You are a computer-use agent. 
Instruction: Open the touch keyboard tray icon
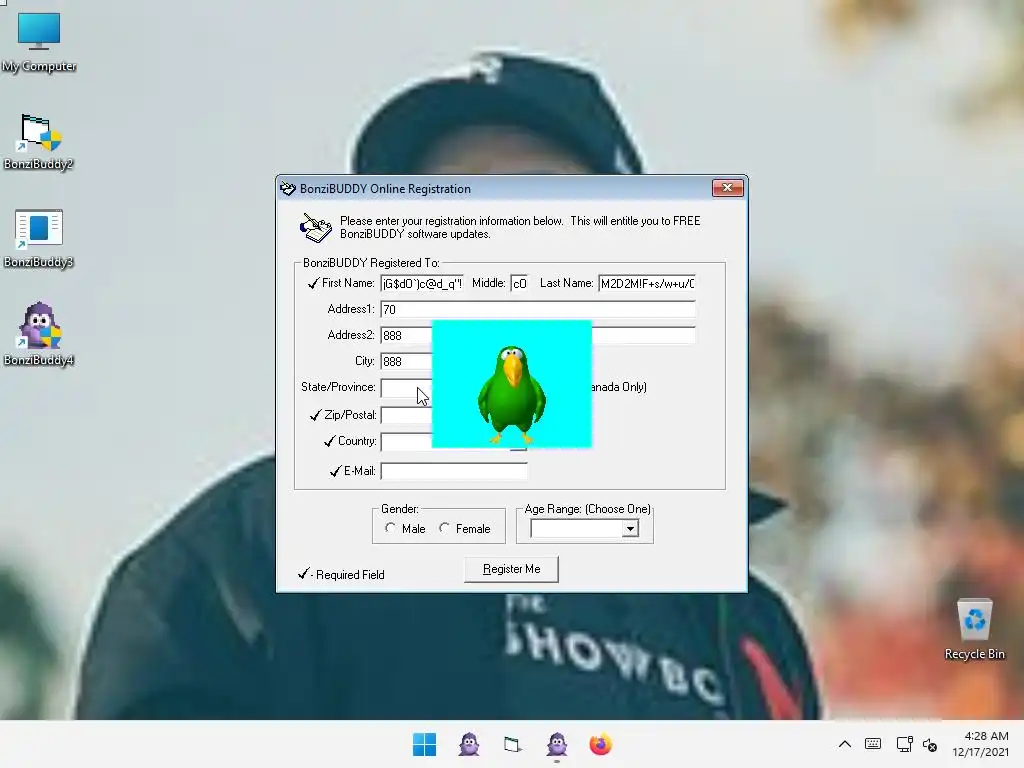pos(872,744)
